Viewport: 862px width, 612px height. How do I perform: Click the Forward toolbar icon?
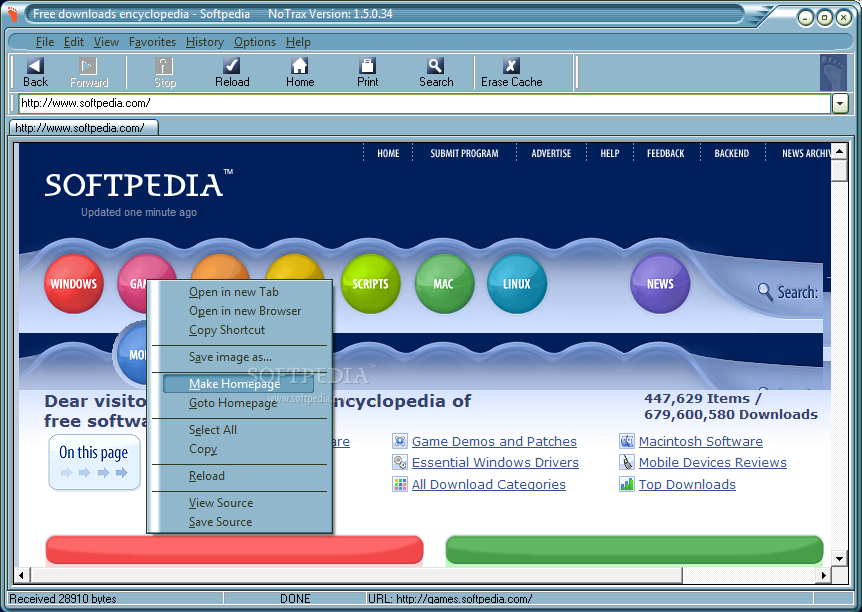[x=88, y=66]
